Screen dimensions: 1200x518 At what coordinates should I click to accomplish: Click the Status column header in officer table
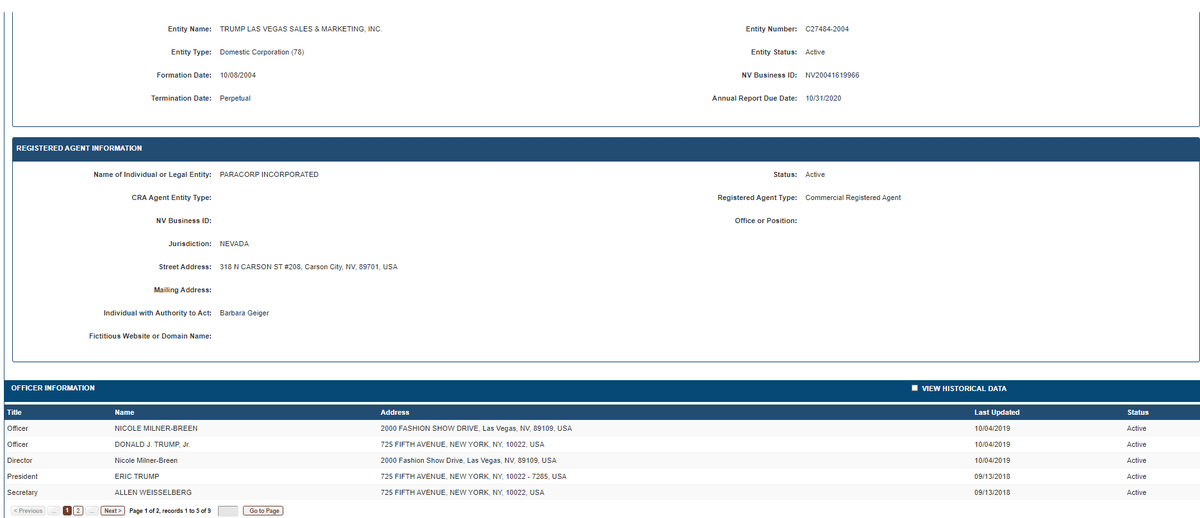pyautogui.click(x=1138, y=412)
